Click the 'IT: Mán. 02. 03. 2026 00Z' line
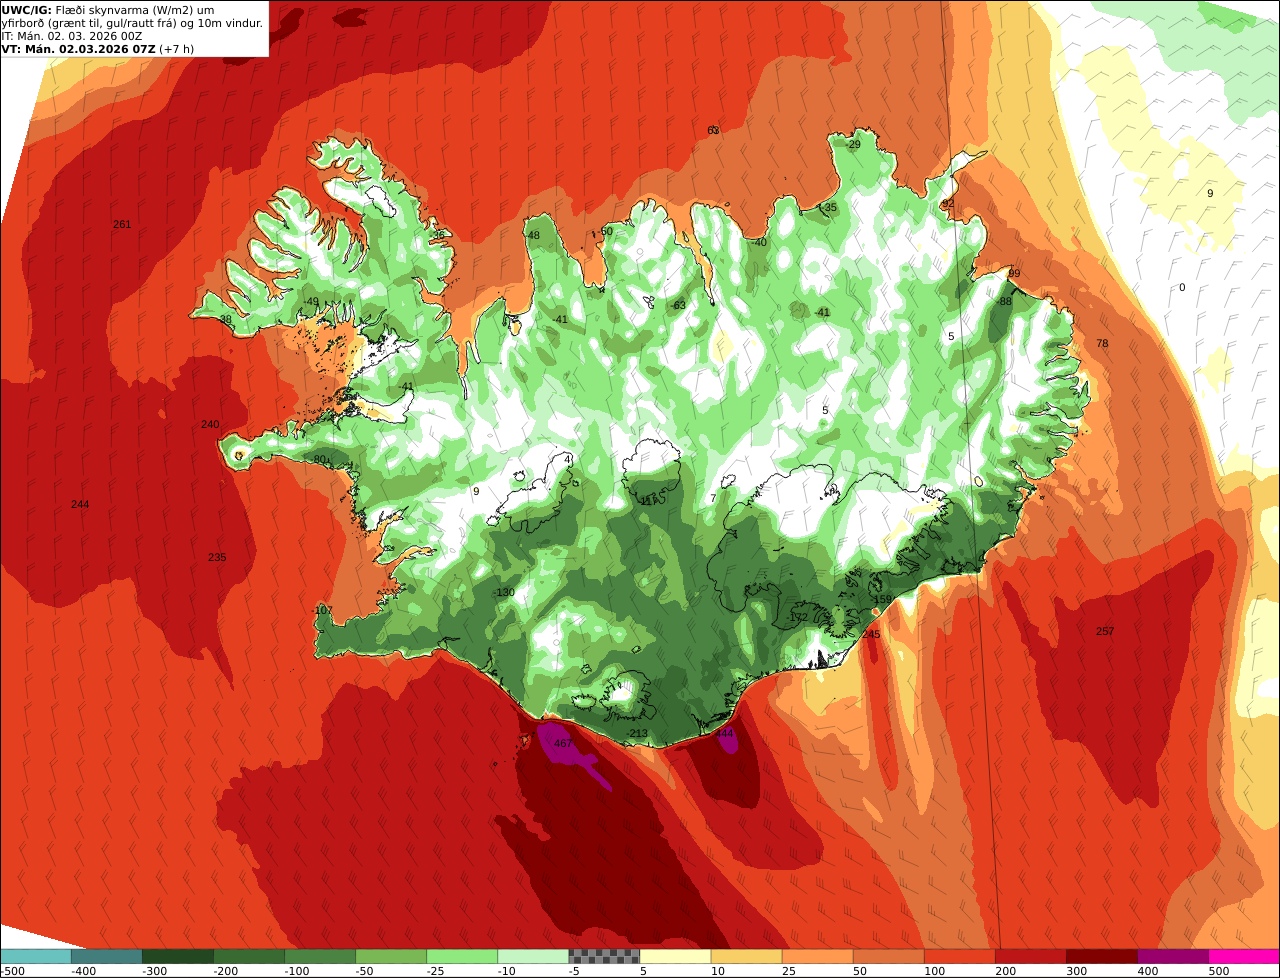1280x978 pixels. [73, 36]
